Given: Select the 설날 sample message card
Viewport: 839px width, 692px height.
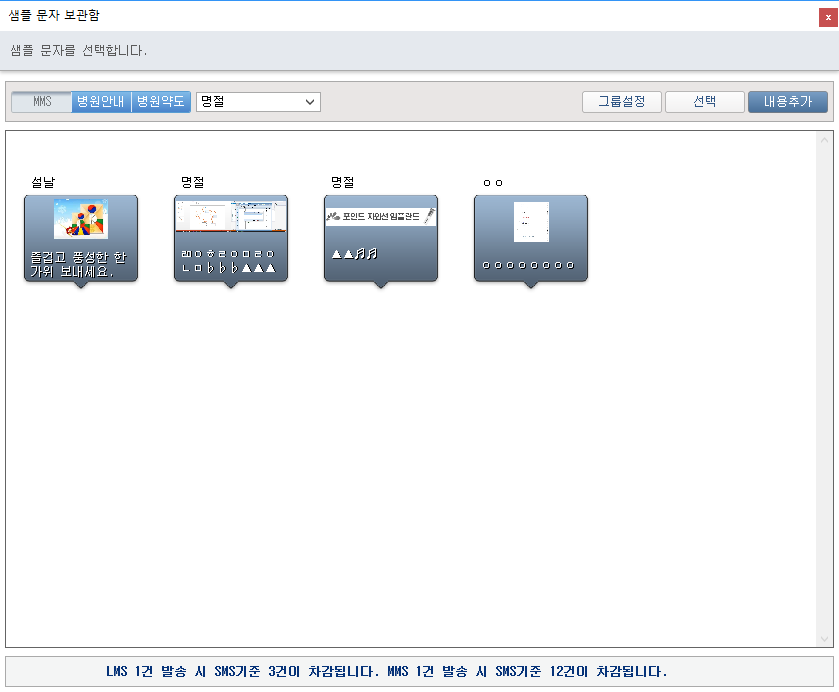Looking at the screenshot, I should point(81,239).
